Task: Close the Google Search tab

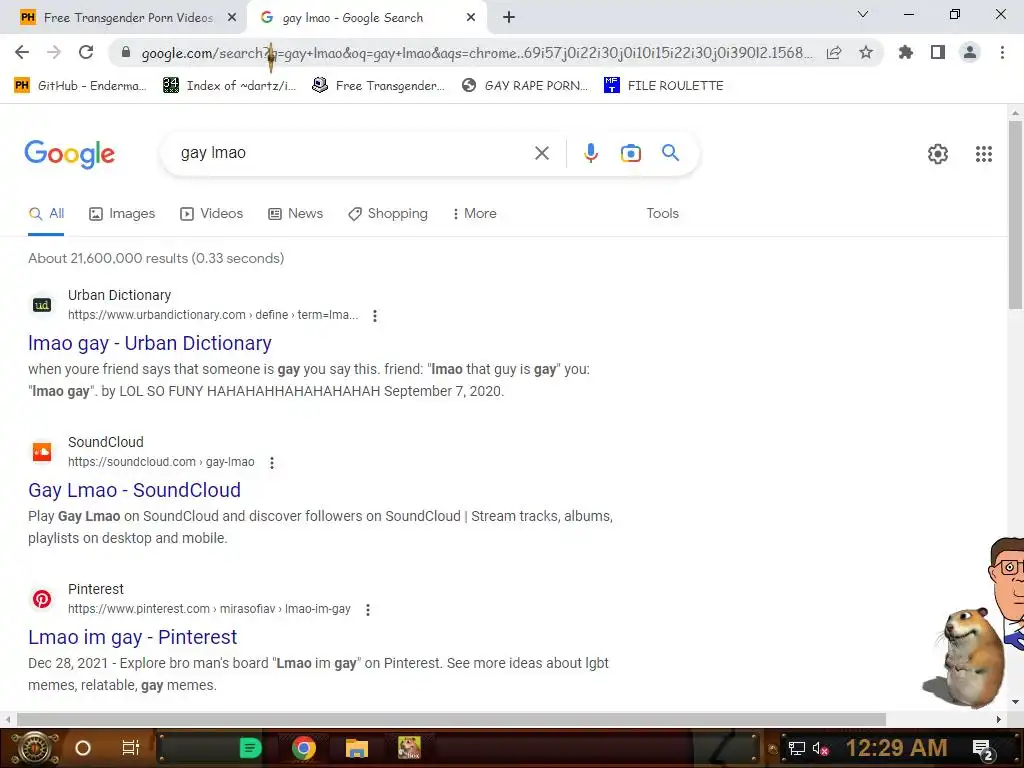Action: pos(471,18)
